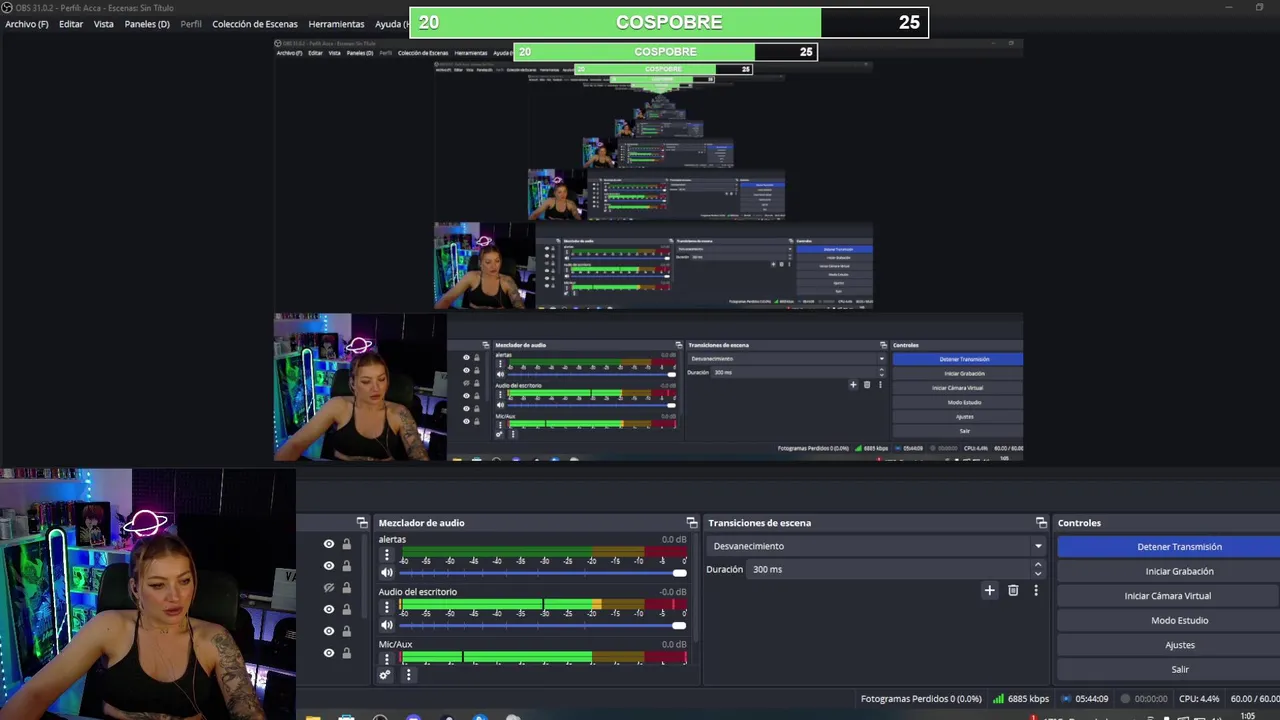Toggle the lock beside the crossed-out eye
Image resolution: width=1280 pixels, height=720 pixels.
tap(347, 588)
